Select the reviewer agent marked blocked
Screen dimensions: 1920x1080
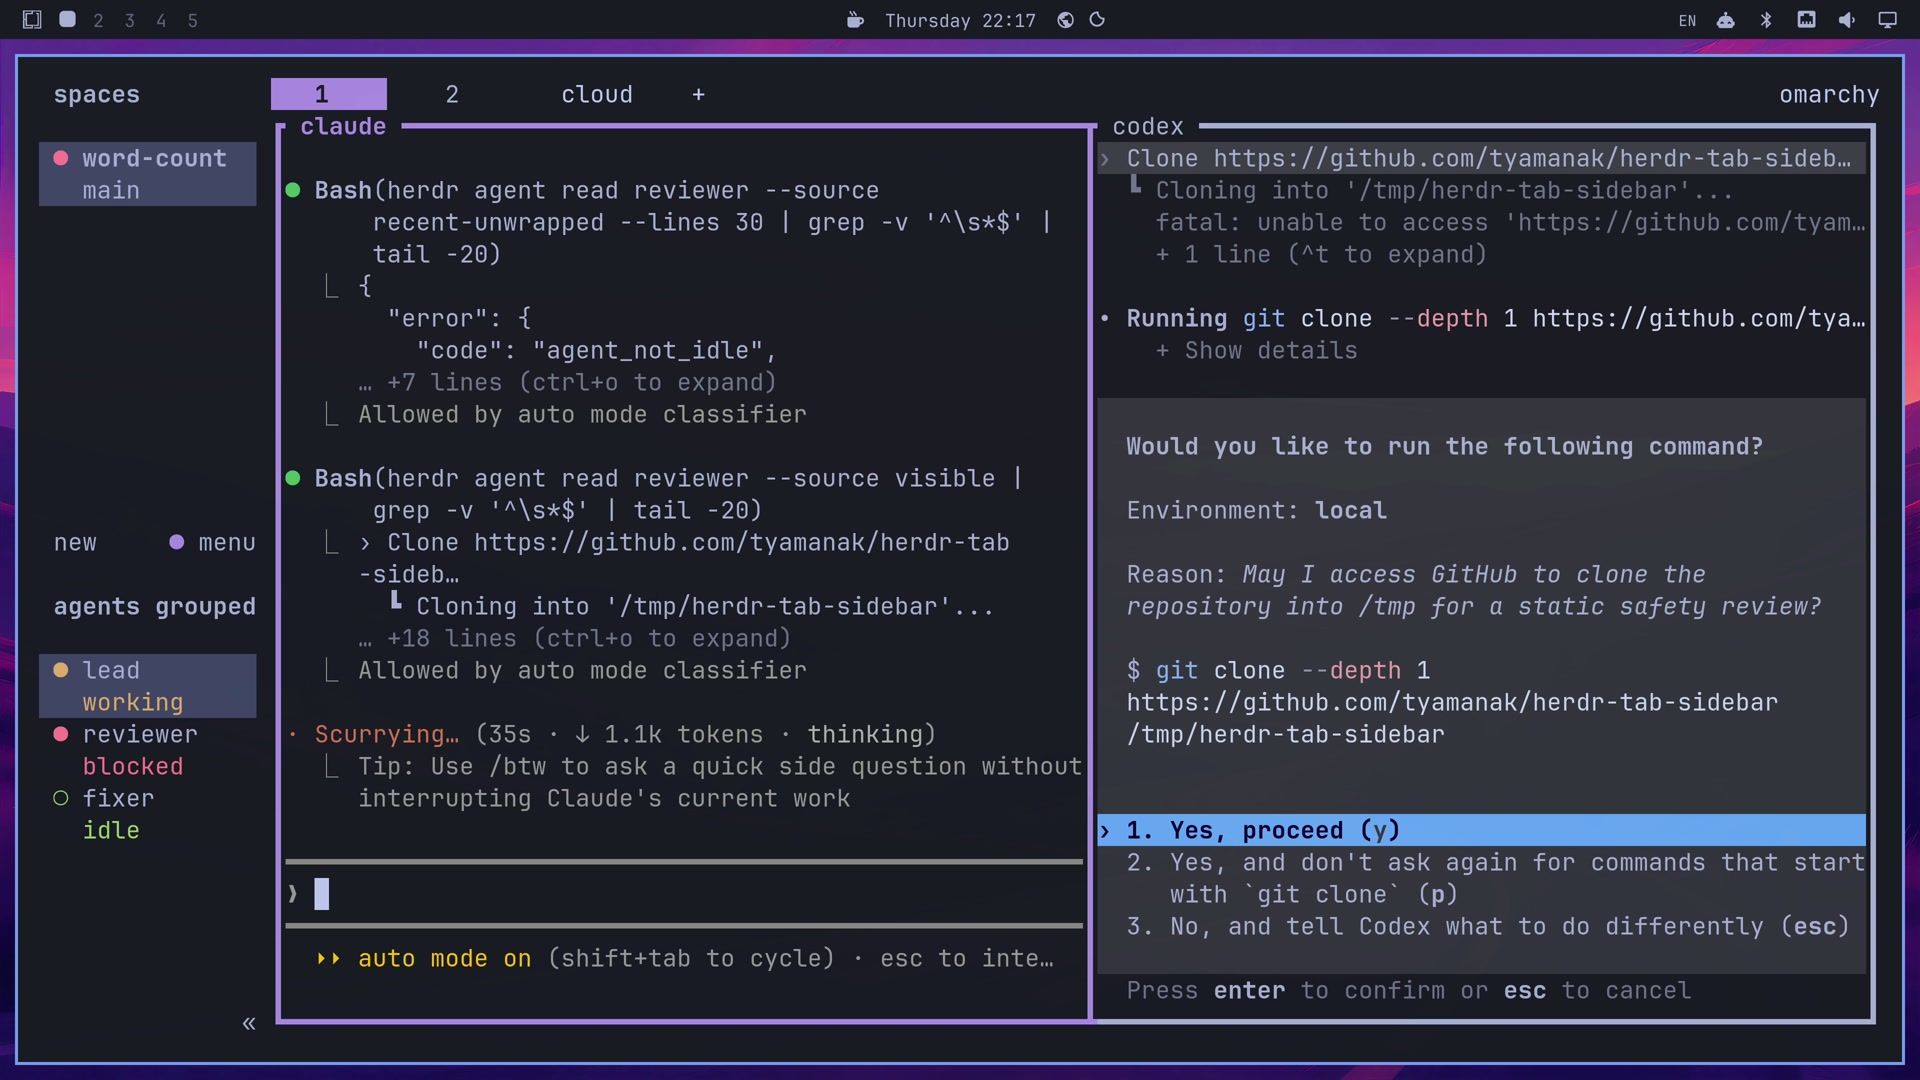coord(148,750)
